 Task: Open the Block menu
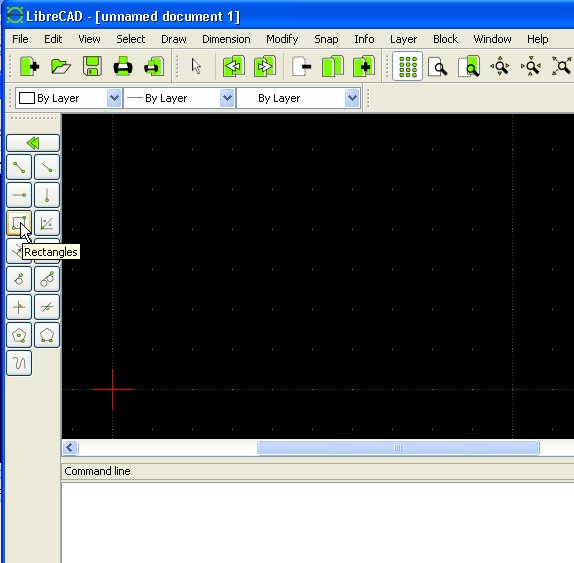pos(446,39)
